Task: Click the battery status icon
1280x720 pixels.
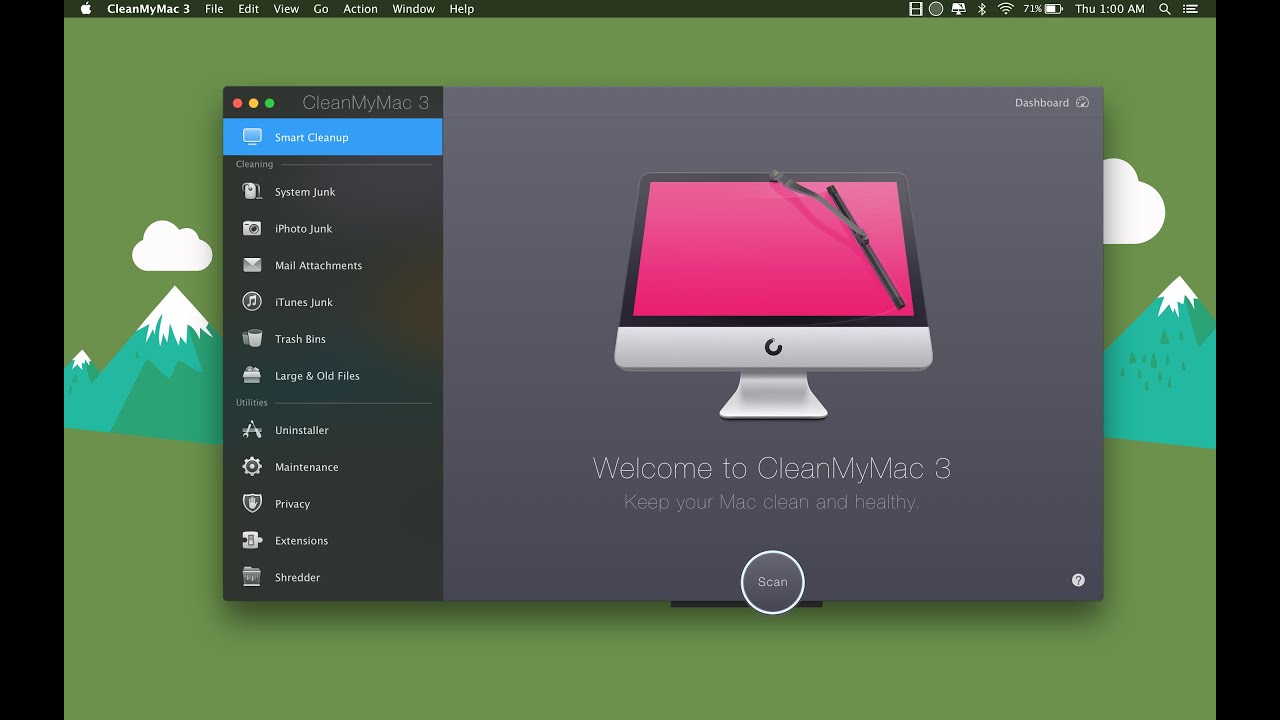Action: (x=1053, y=9)
